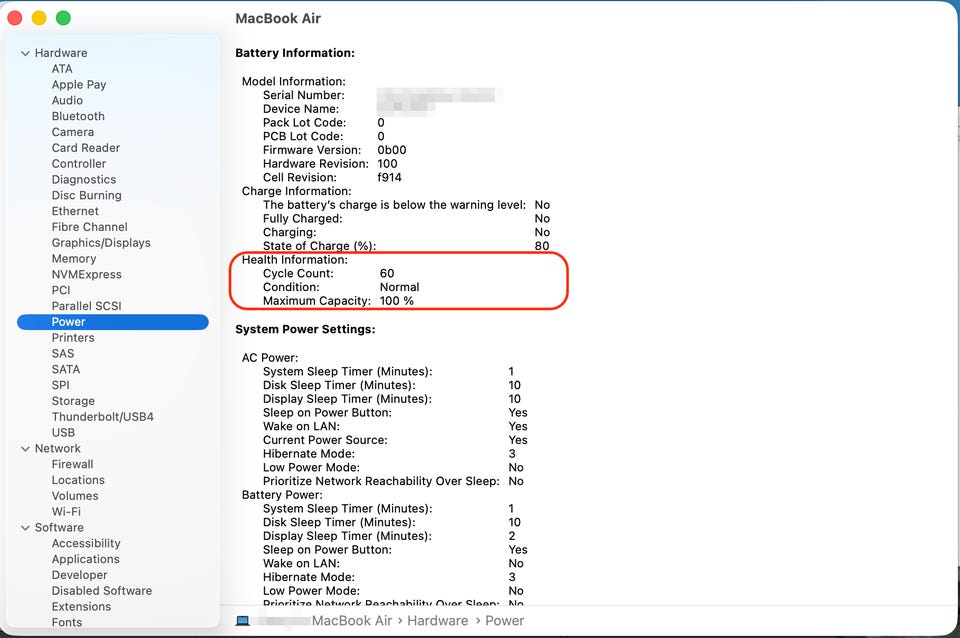Click MacBook Air in the path bar
The image size is (960, 638).
[x=351, y=621]
